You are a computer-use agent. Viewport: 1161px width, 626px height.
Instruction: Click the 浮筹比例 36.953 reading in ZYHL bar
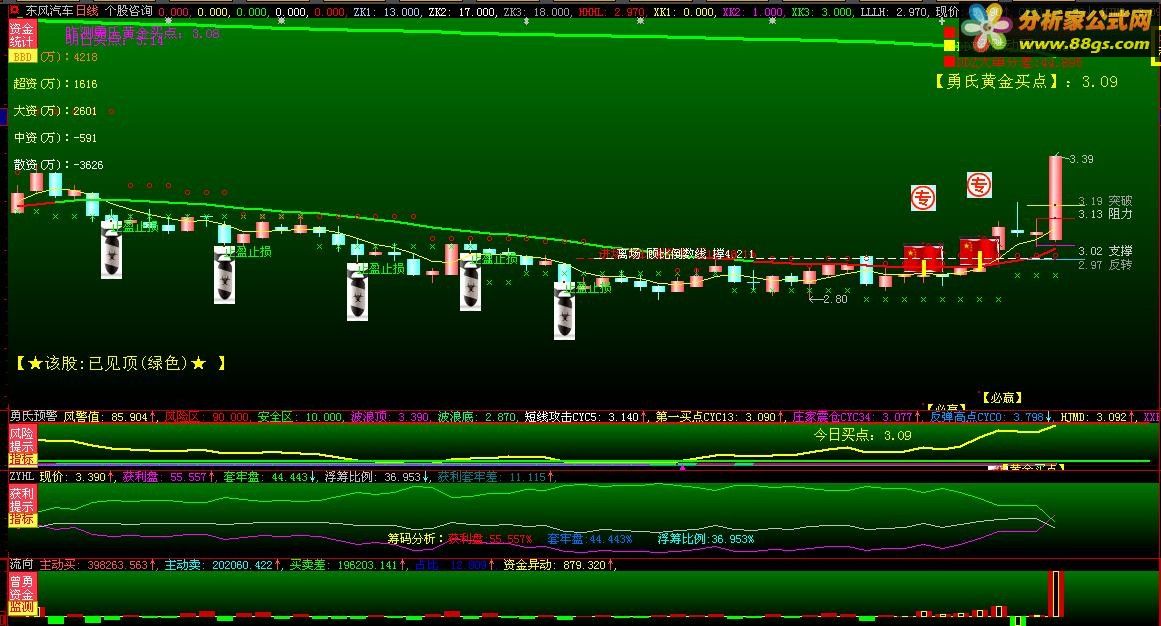378,476
